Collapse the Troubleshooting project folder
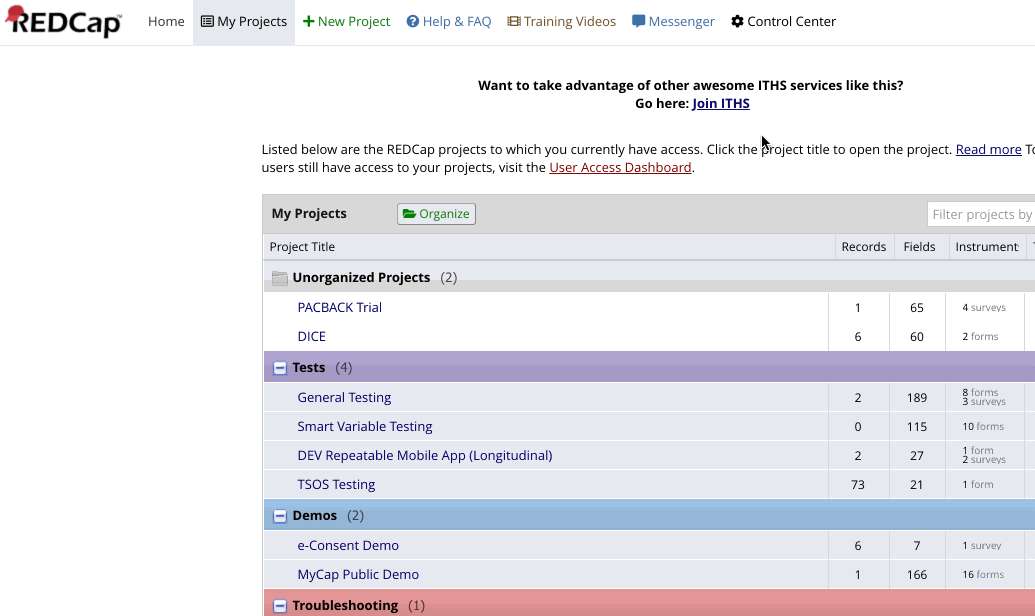This screenshot has width=1035, height=616. (280, 605)
